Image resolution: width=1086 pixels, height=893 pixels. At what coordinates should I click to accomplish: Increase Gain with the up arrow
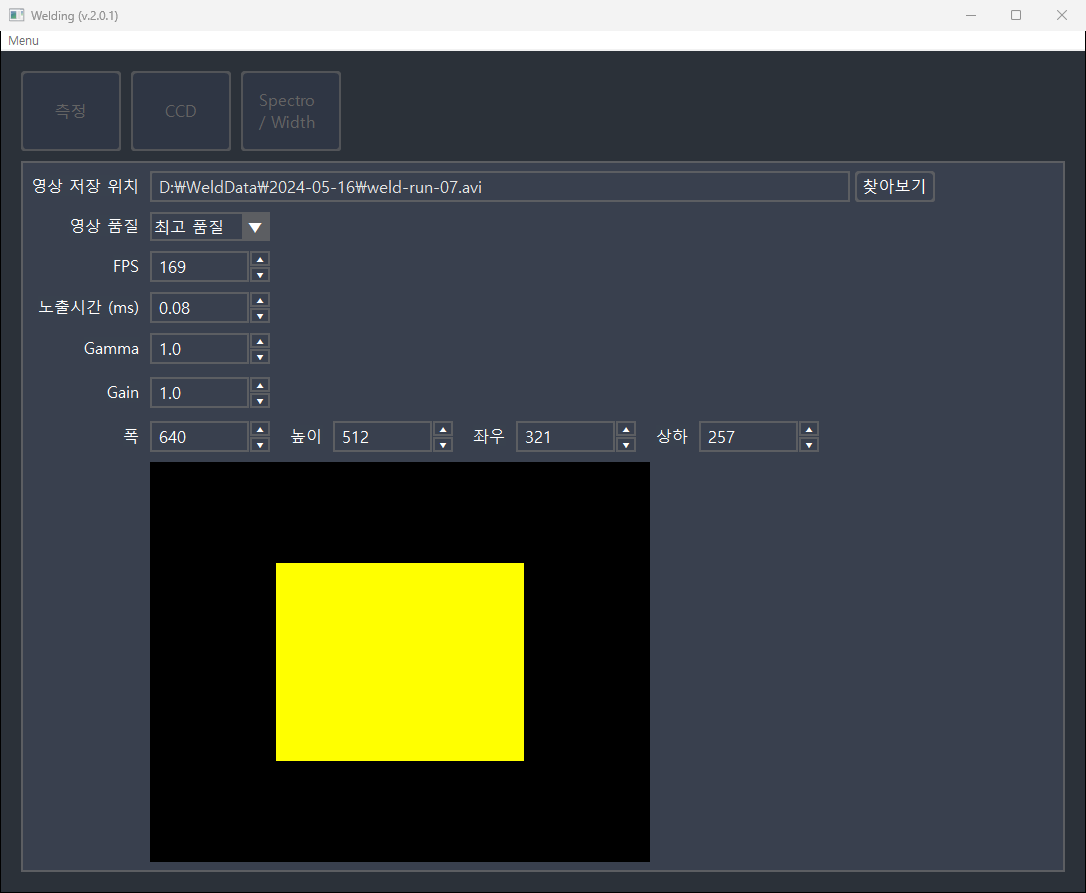point(260,386)
